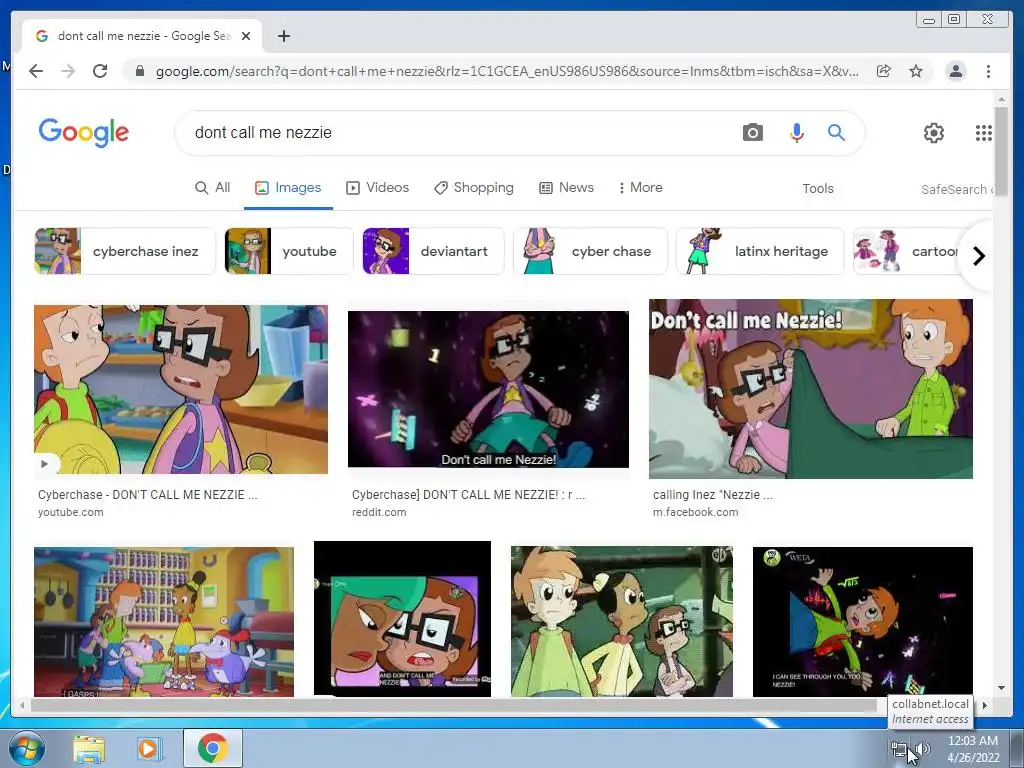This screenshot has width=1024, height=768.
Task: Click the Chrome taskbar button
Action: pyautogui.click(x=212, y=748)
